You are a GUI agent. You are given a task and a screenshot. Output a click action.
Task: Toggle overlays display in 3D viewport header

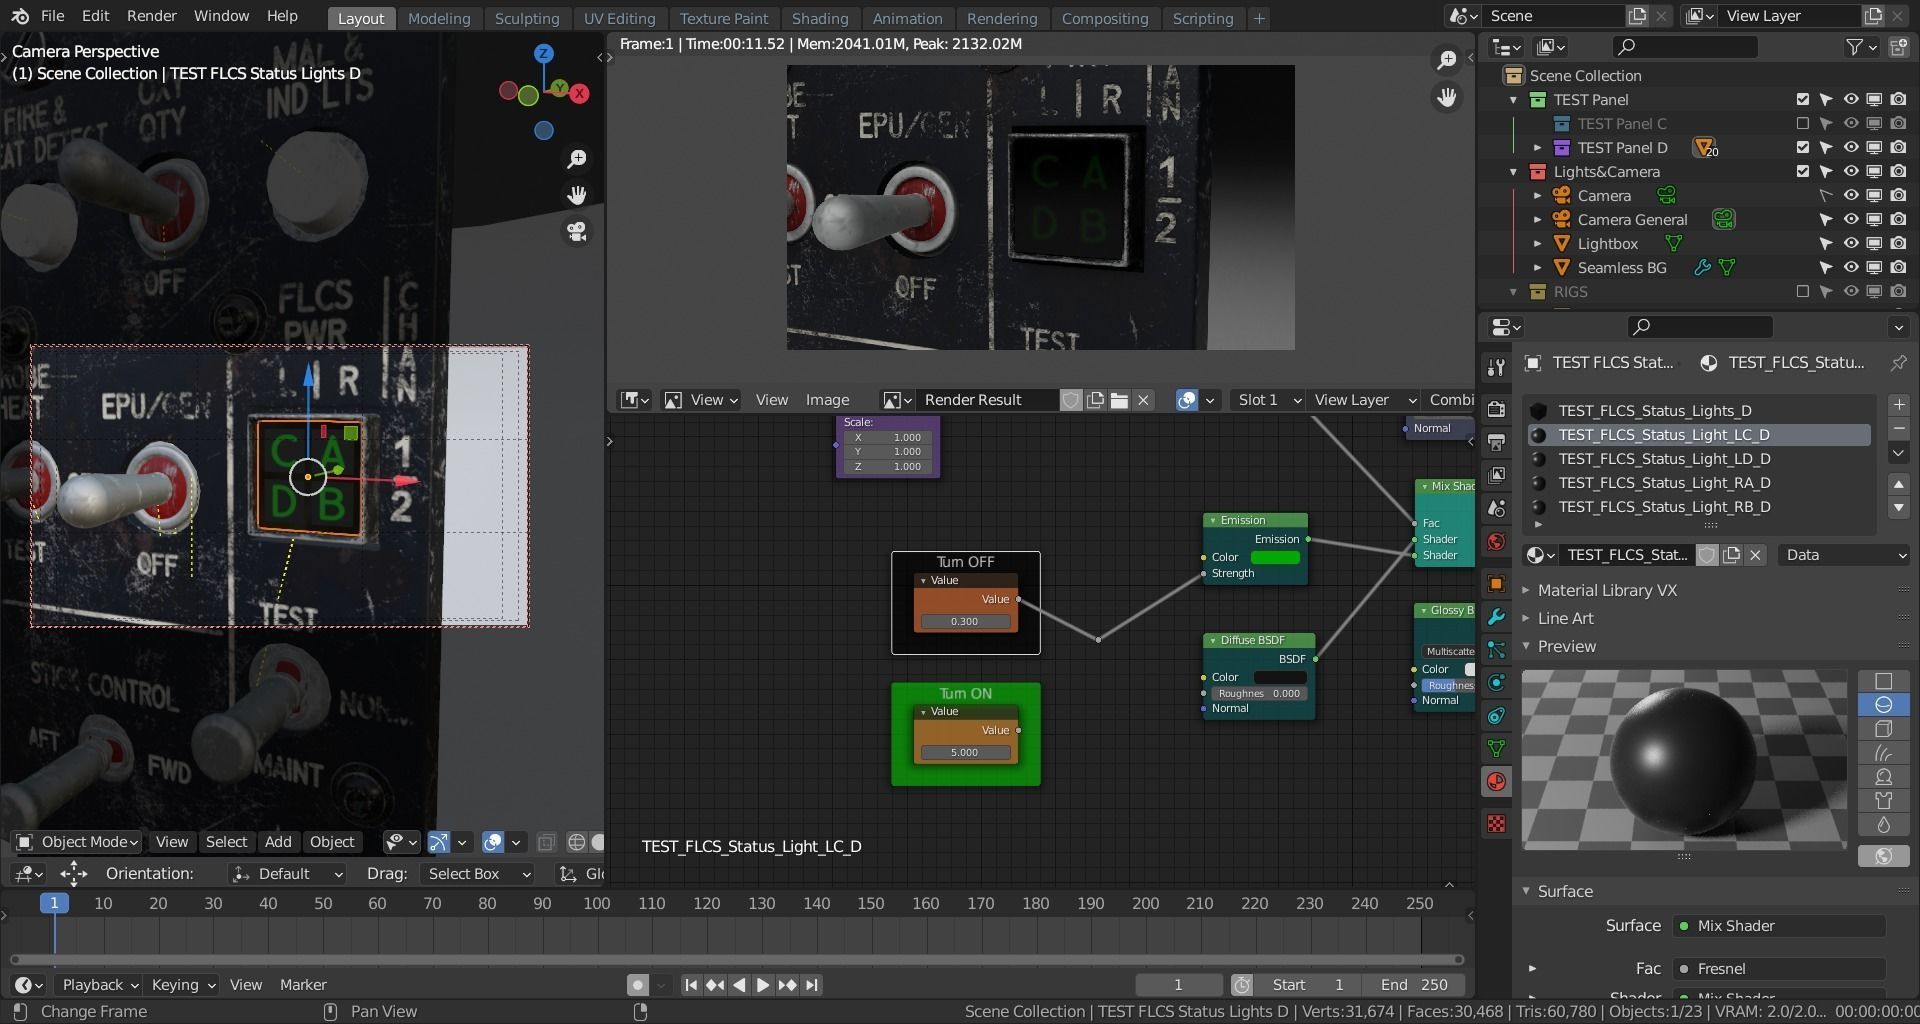[x=492, y=842]
